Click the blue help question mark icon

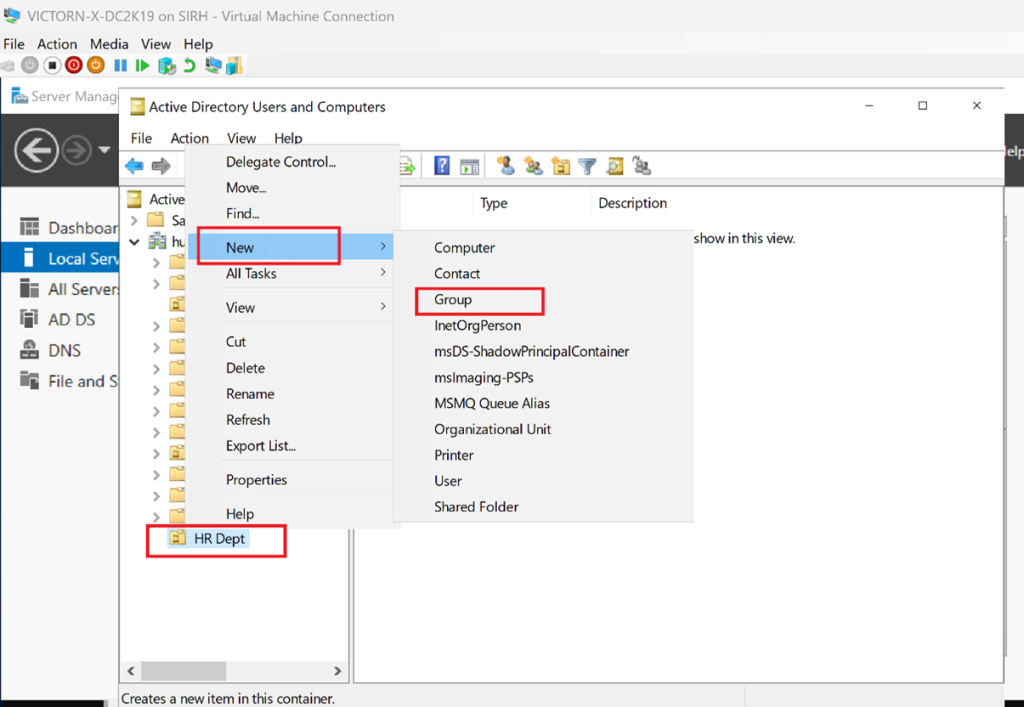pos(442,166)
